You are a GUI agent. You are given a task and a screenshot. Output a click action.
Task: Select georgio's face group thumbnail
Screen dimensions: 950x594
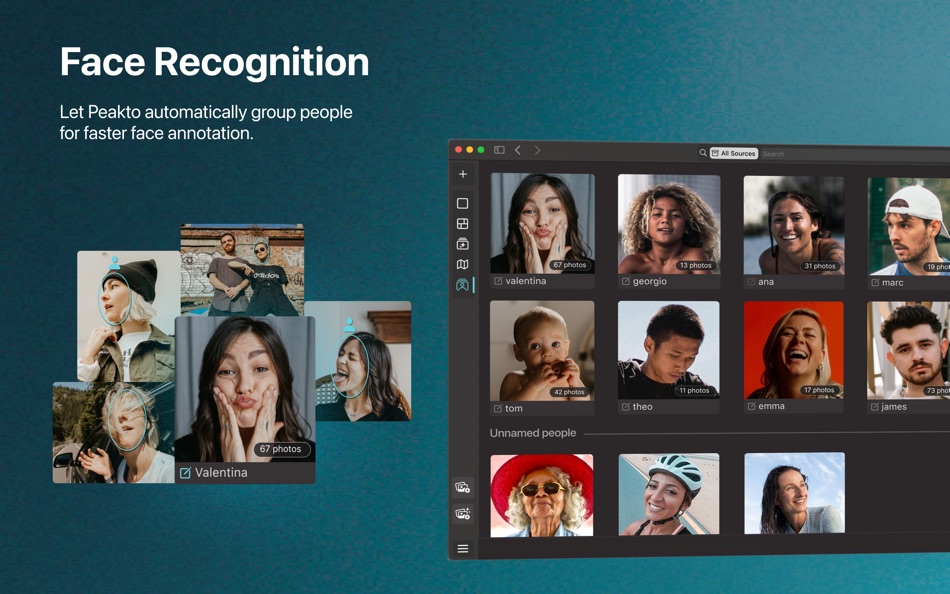click(667, 222)
